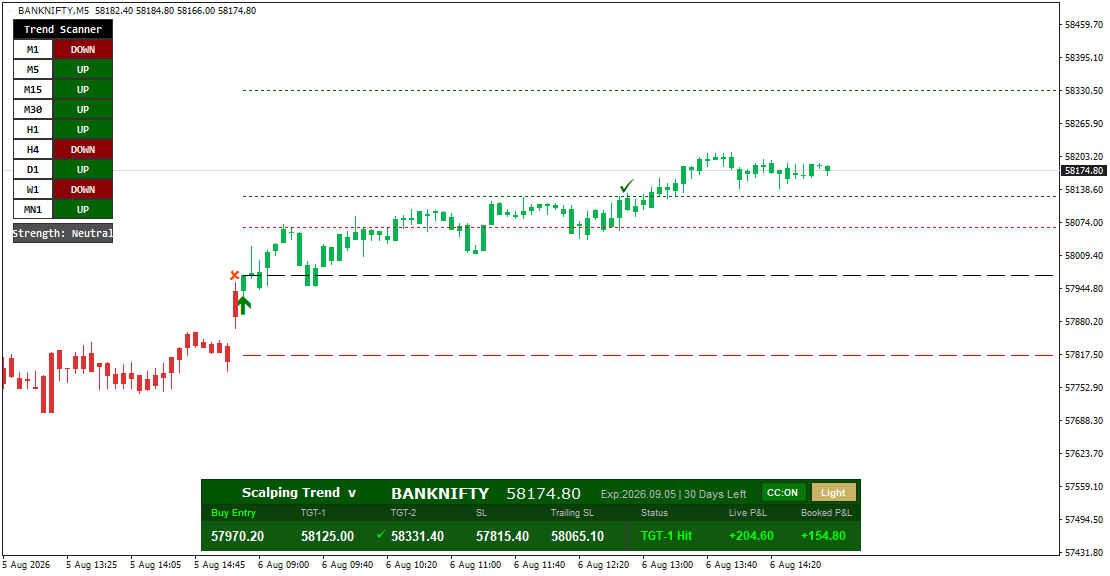Select the M15 timeframe cell
The height and width of the screenshot is (576, 1110).
click(33, 90)
